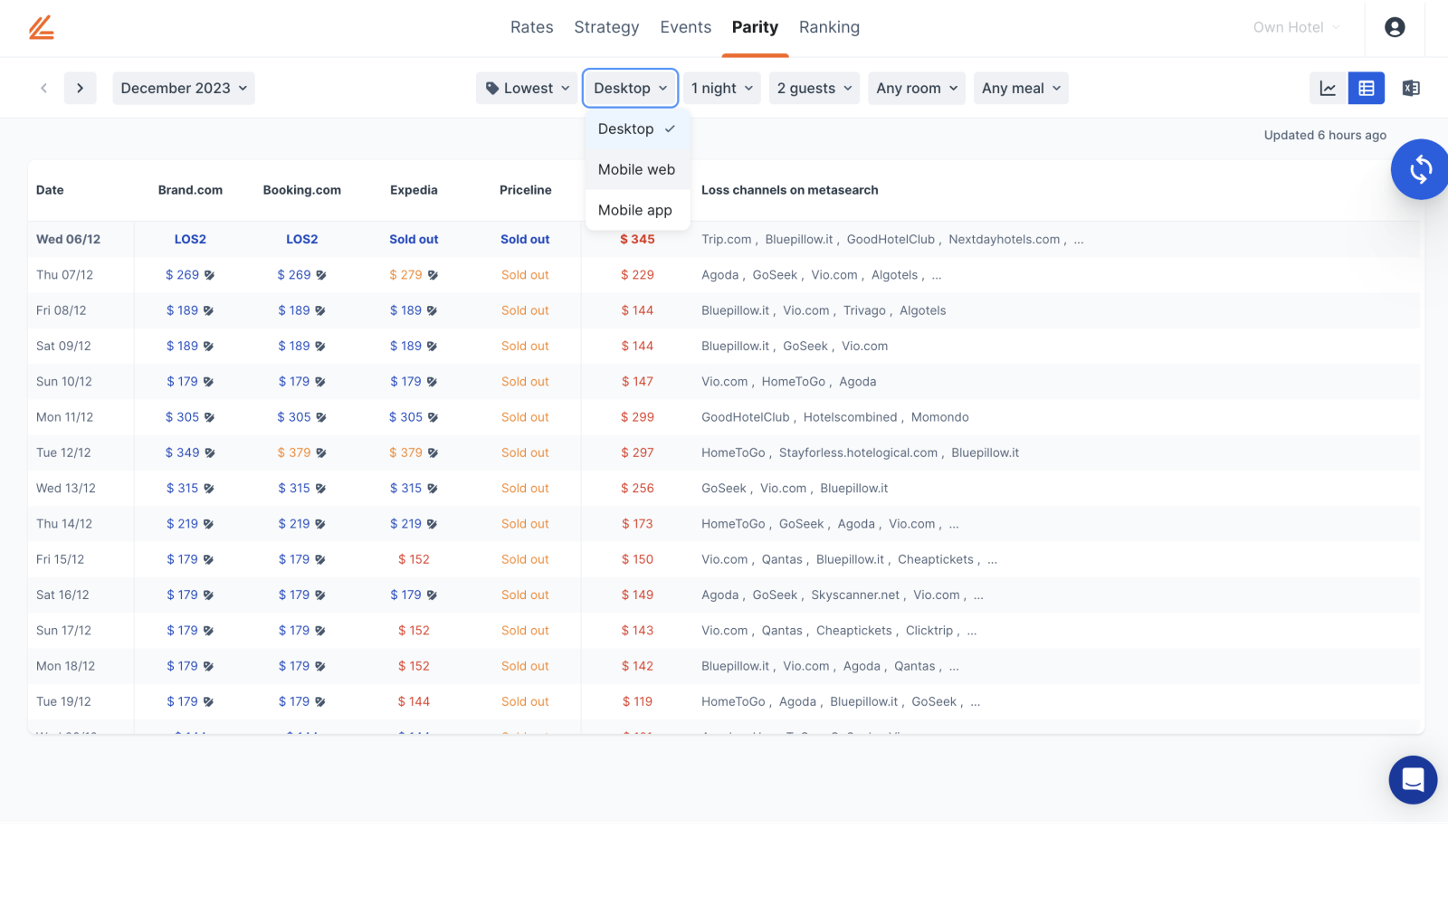
Task: Click the badge icon beside Brand.com $179 on Sun 17/12
Action: pyautogui.click(x=208, y=631)
